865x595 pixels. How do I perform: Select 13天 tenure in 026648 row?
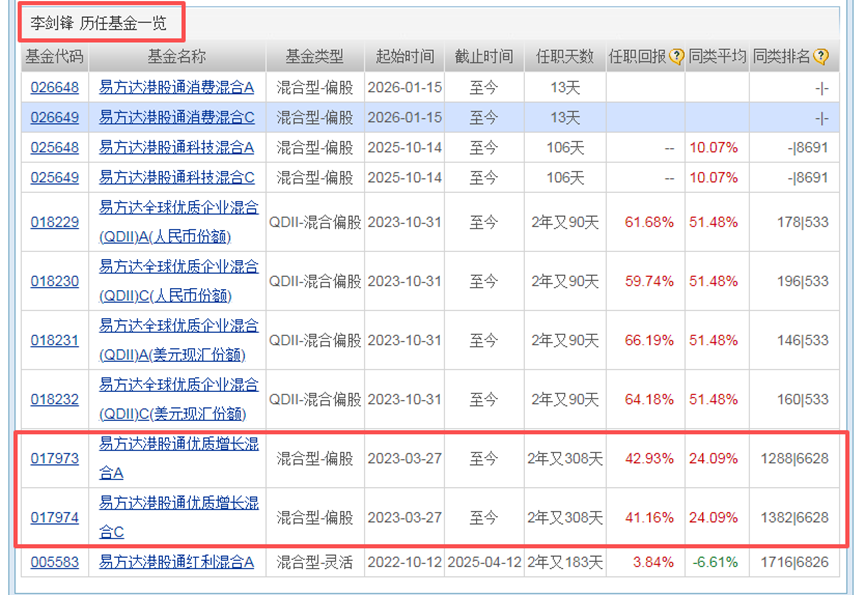tap(565, 88)
